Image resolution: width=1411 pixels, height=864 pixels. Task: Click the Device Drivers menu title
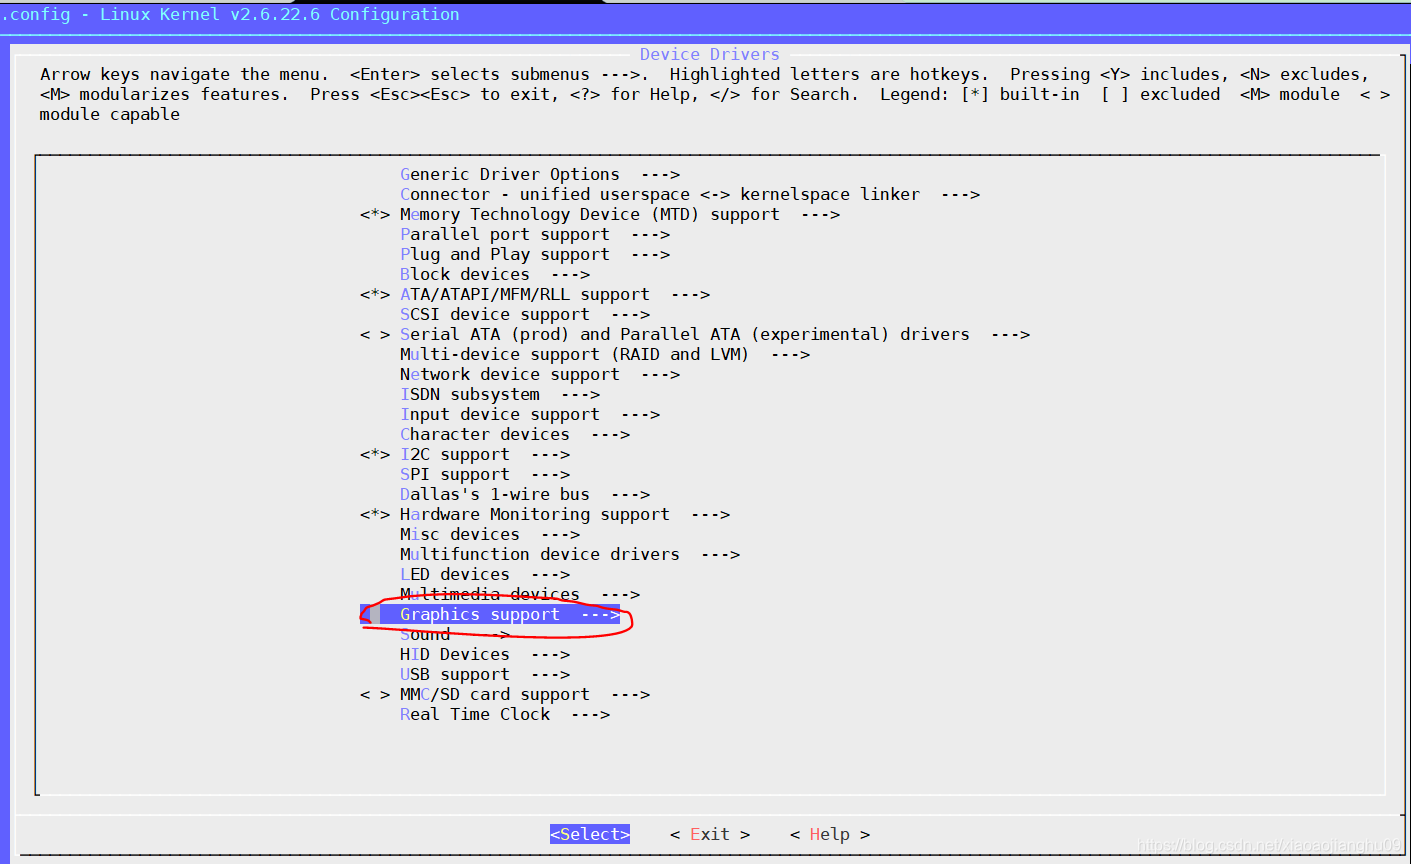pyautogui.click(x=710, y=54)
